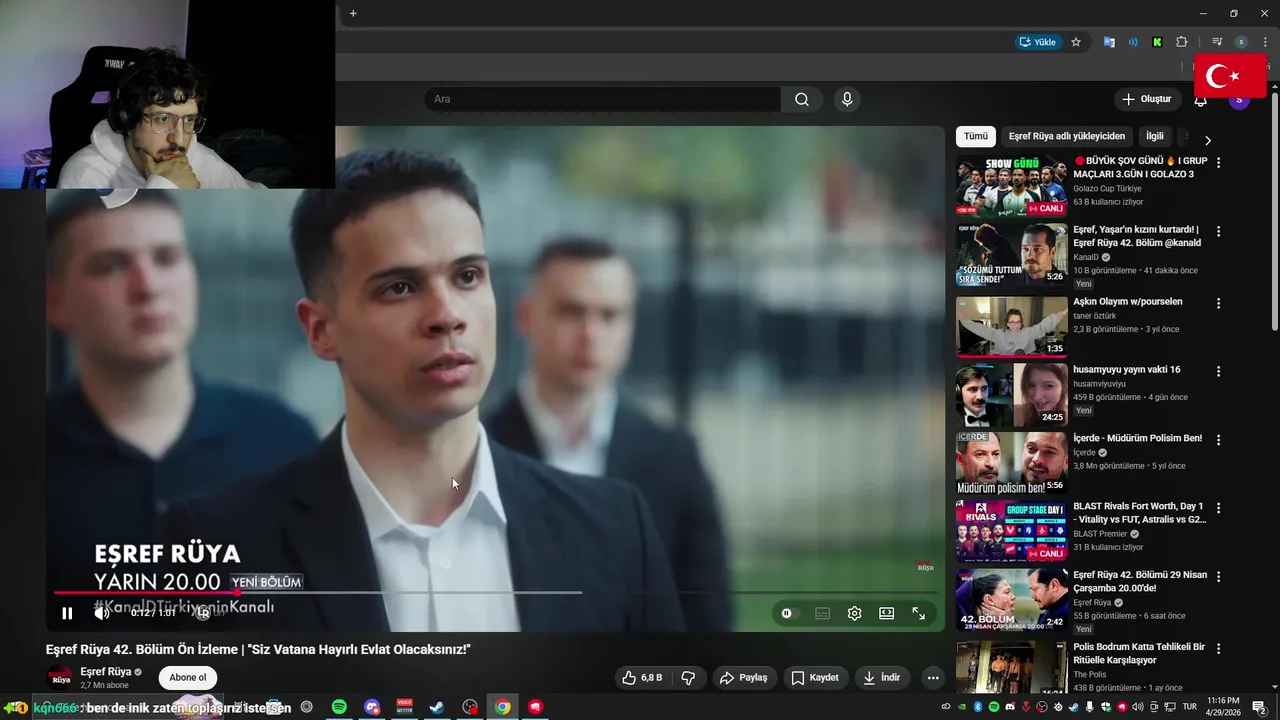Open the Oluştur create menu
The width and height of the screenshot is (1280, 720).
coord(1147,99)
